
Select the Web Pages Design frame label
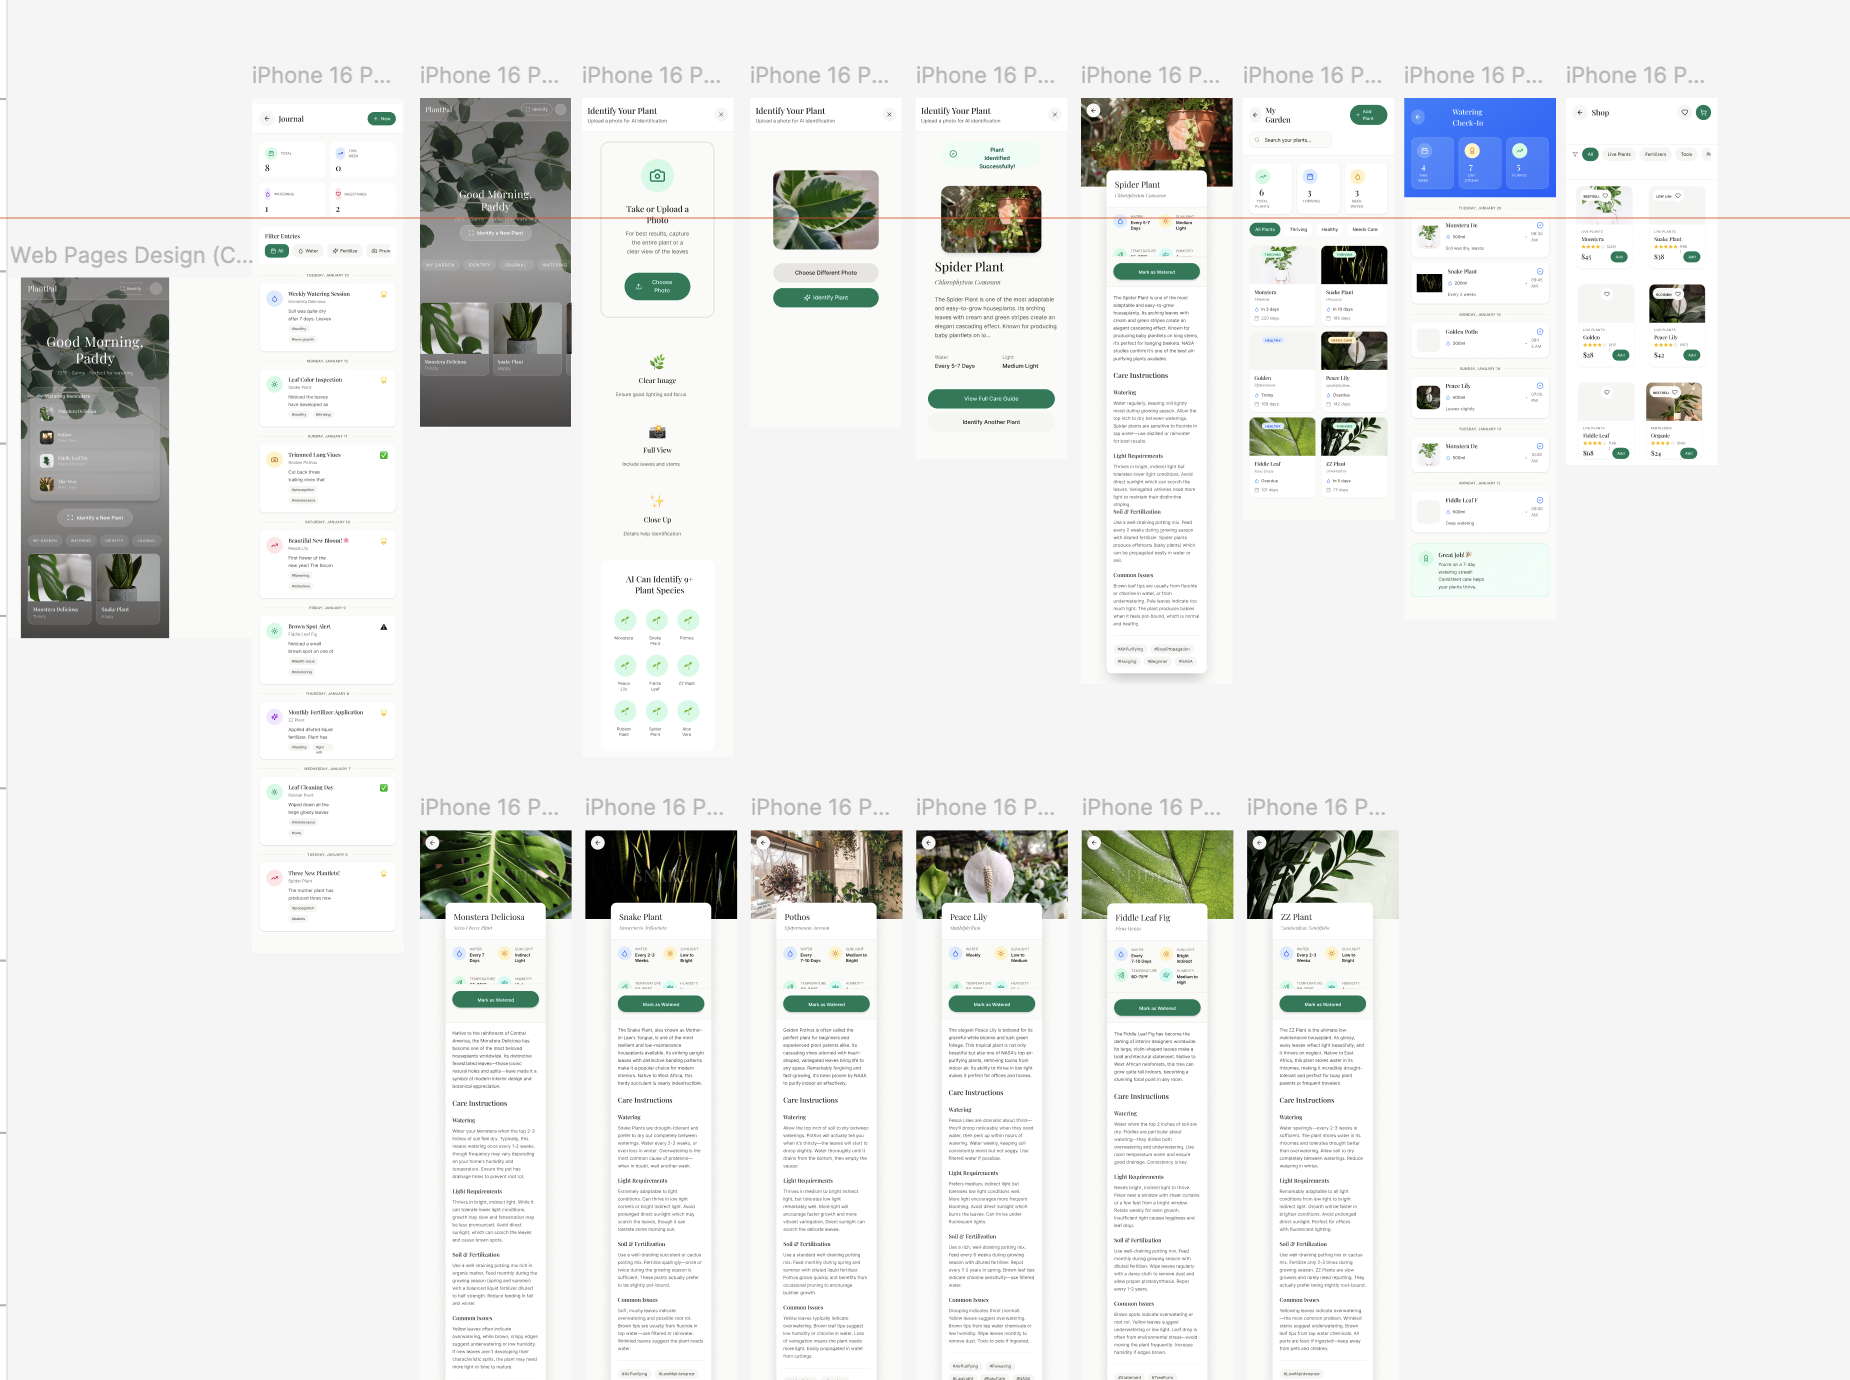pos(131,256)
